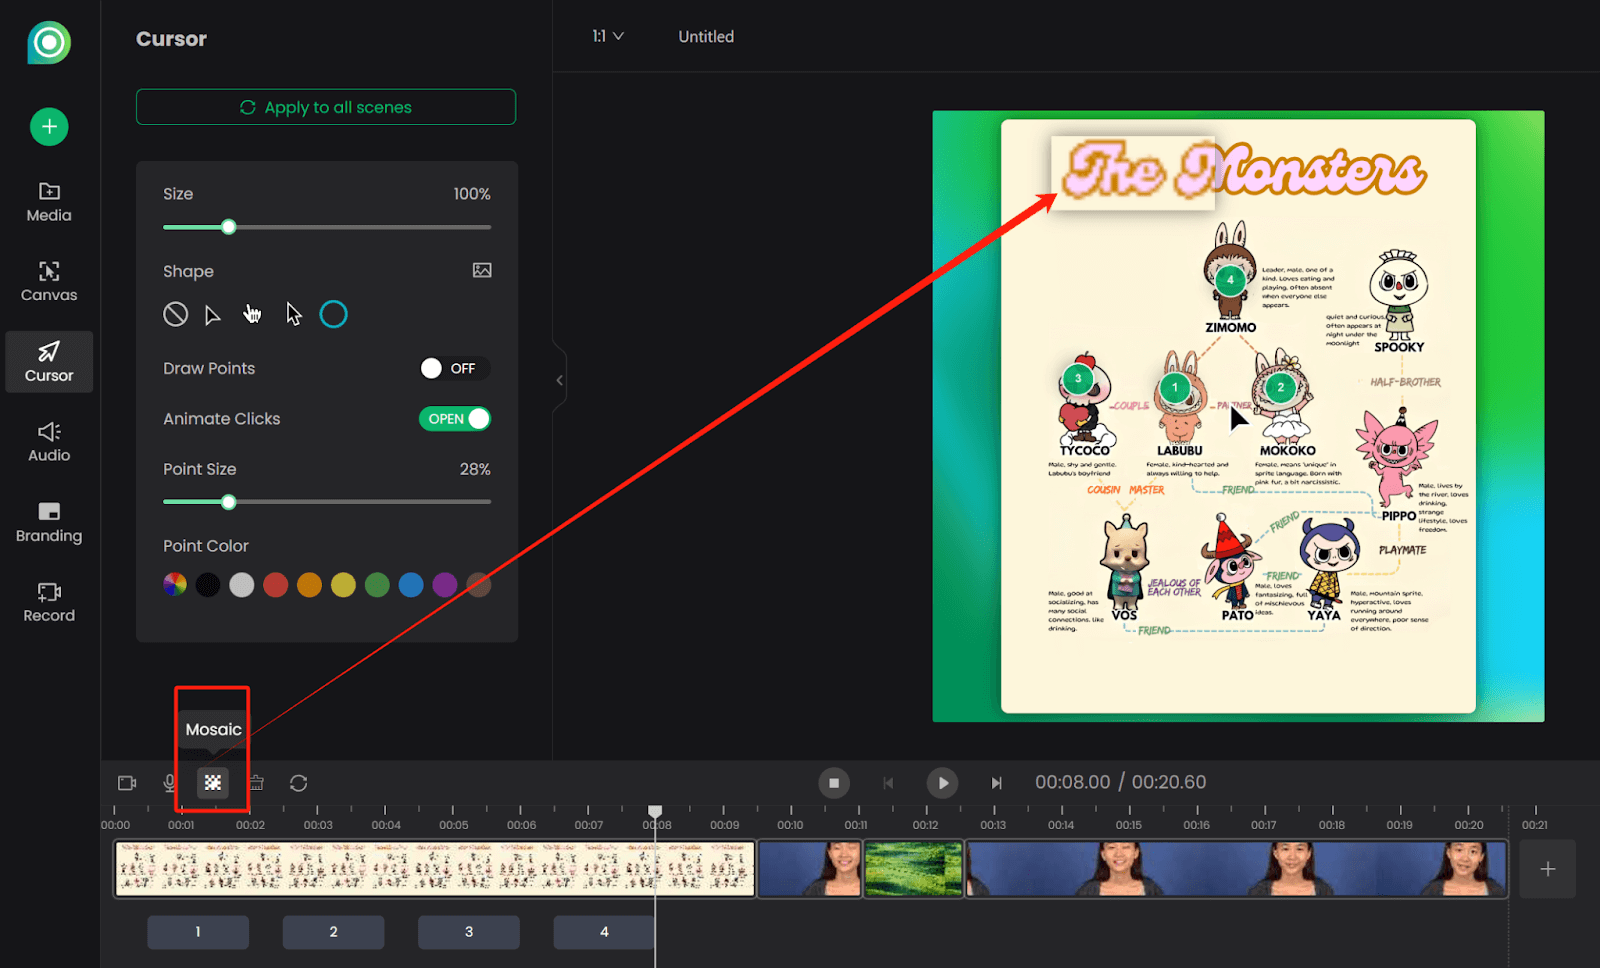Select the hand cursor shape

252,314
